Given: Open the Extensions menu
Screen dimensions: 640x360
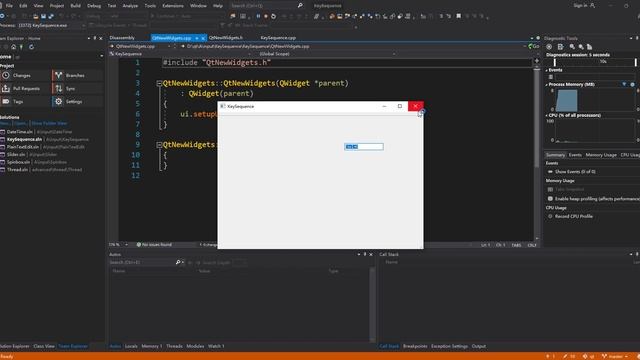Looking at the screenshot, I should (173, 6).
